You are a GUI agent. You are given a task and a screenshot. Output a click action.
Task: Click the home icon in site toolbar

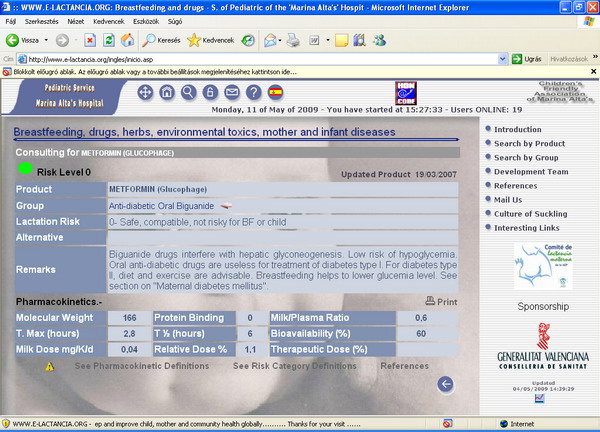(x=167, y=92)
